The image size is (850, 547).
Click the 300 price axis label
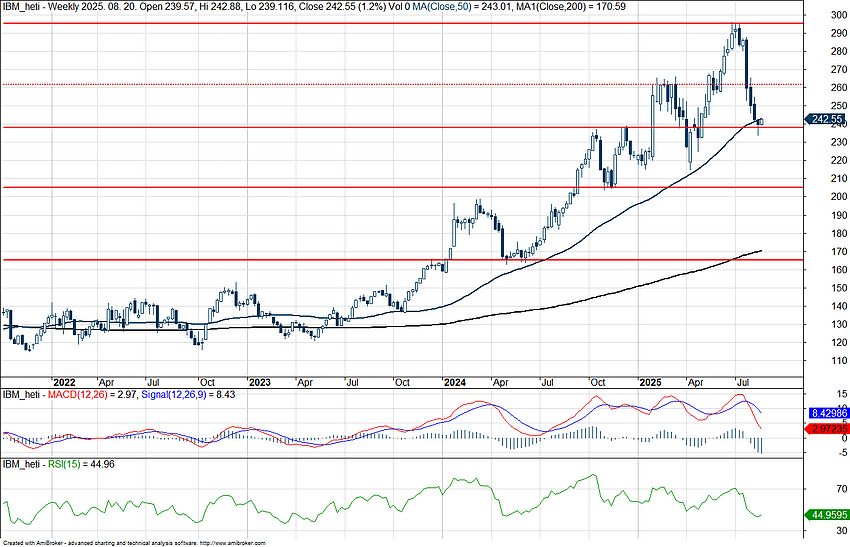[x=839, y=15]
